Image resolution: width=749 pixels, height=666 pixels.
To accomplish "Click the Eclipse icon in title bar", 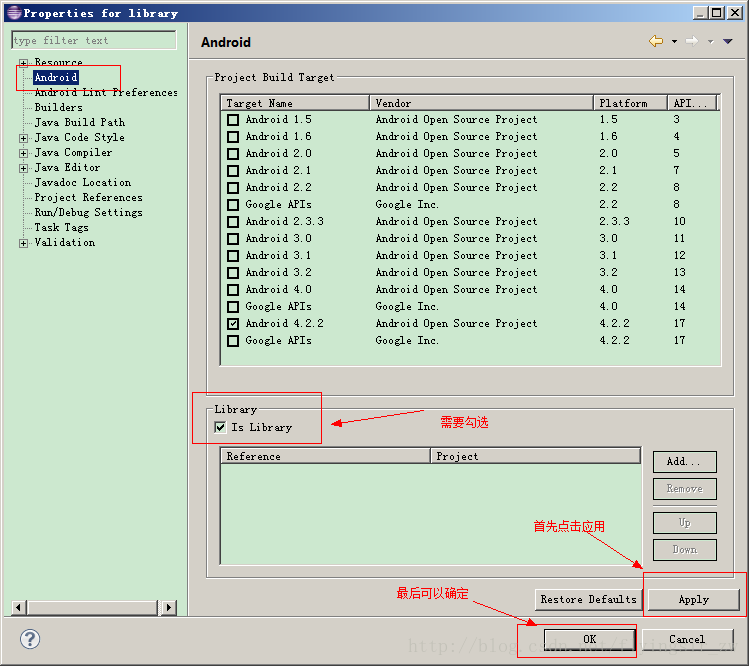I will 14,12.
